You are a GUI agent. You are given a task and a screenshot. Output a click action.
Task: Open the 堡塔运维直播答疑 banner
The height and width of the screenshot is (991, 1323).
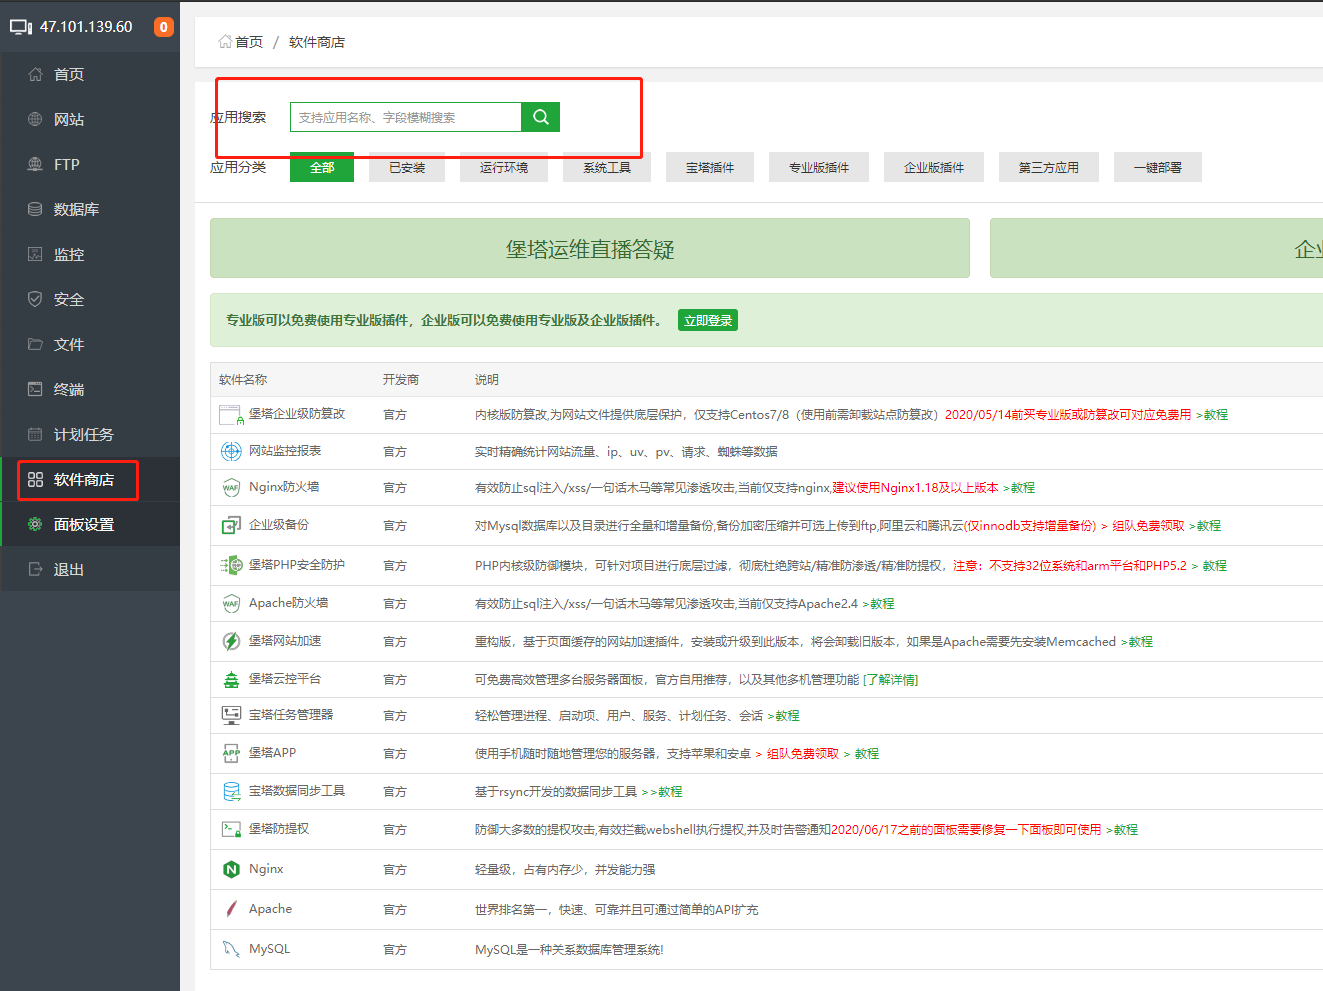click(590, 249)
